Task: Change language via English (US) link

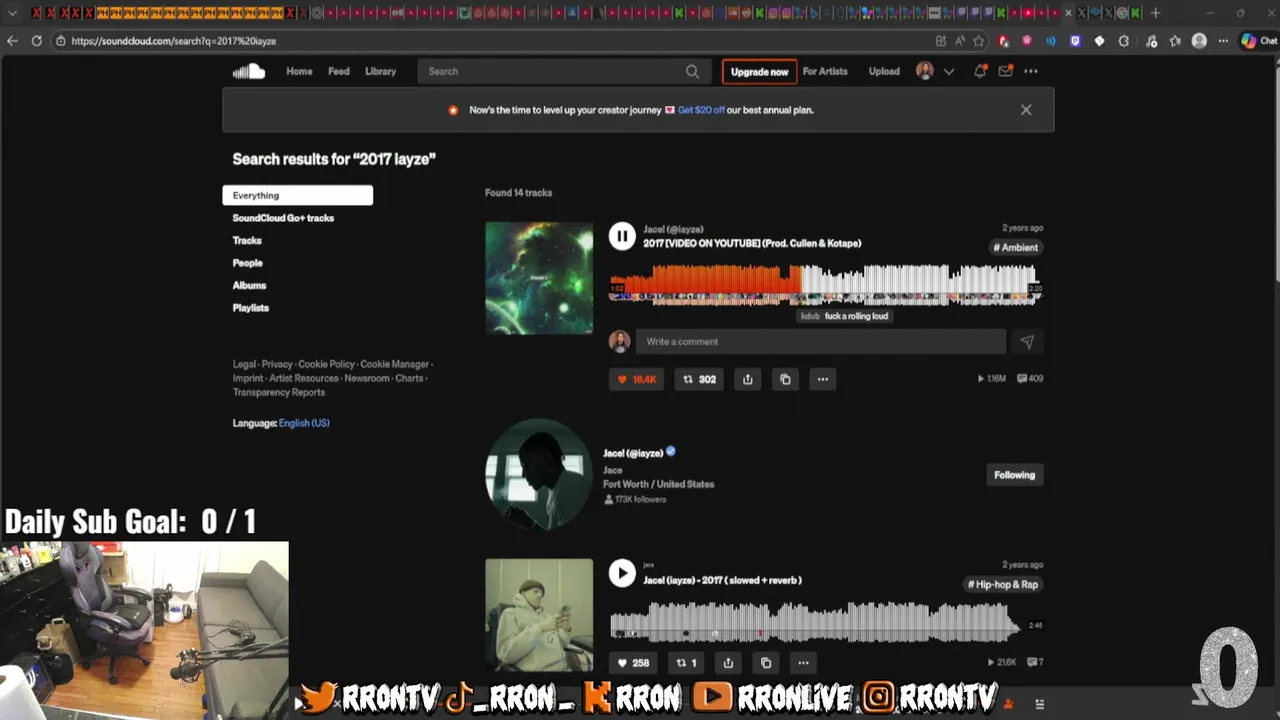Action: tap(304, 423)
